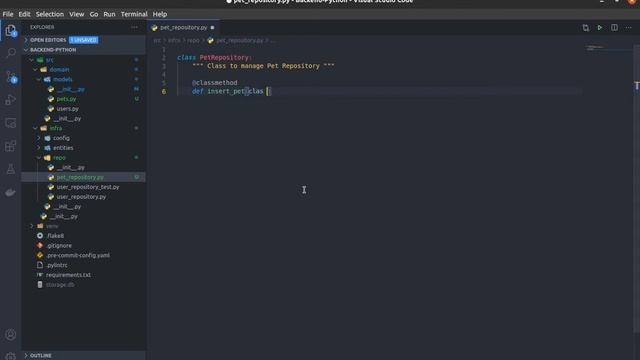Open View menu
Image resolution: width=640 pixels, height=360 pixels.
[76, 14]
